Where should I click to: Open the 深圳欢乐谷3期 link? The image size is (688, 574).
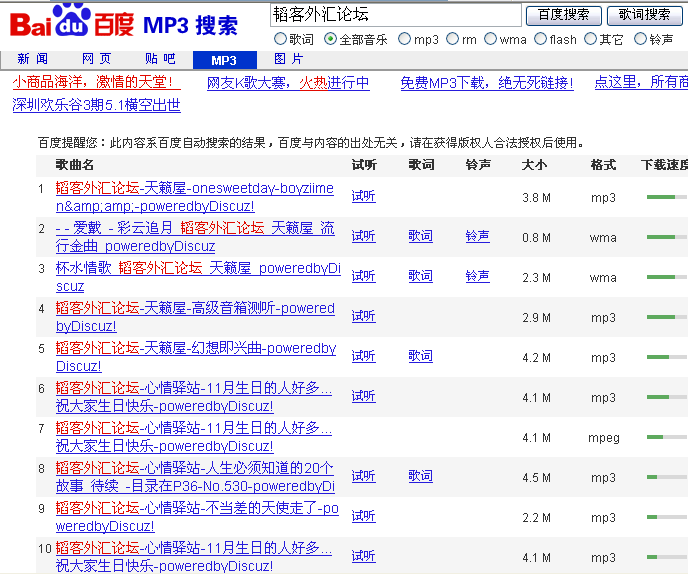click(x=97, y=105)
